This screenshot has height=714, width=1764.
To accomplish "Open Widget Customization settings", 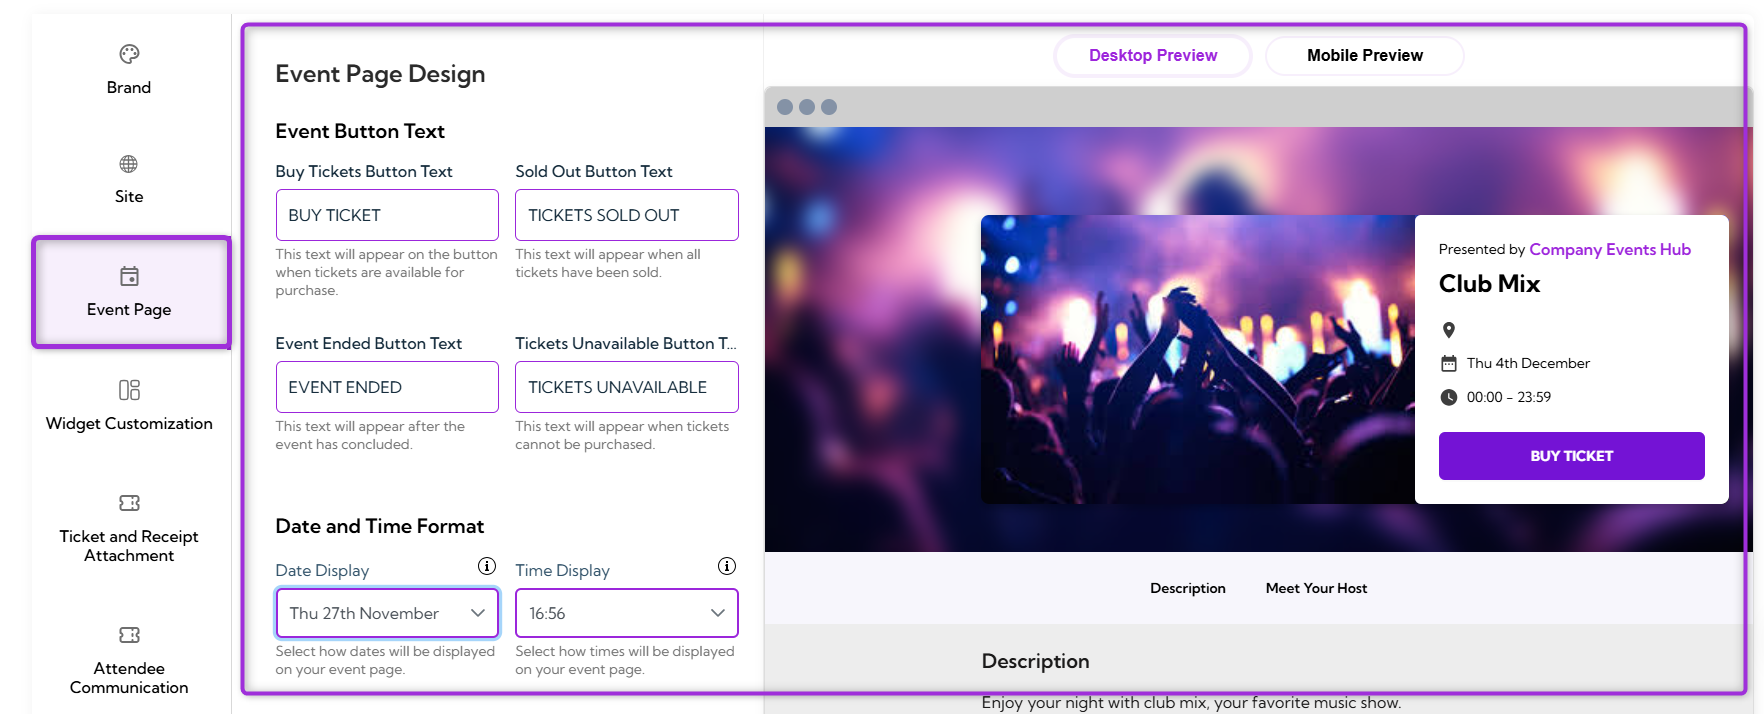I will coord(129,405).
